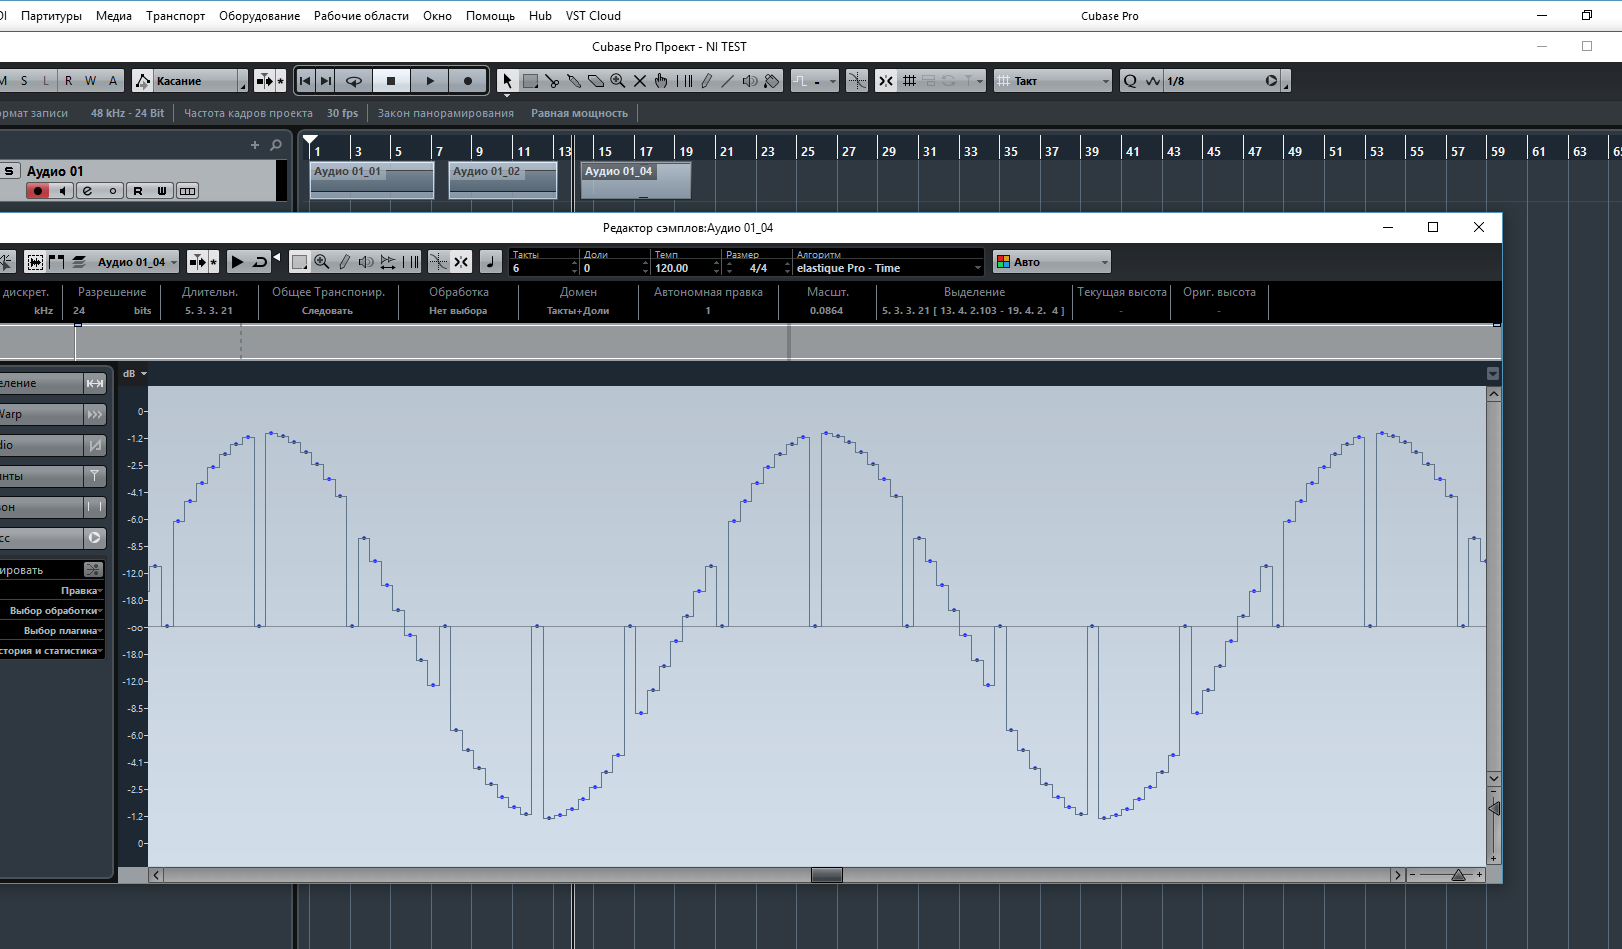
Task: Select the Comp hand tool
Action: (661, 81)
